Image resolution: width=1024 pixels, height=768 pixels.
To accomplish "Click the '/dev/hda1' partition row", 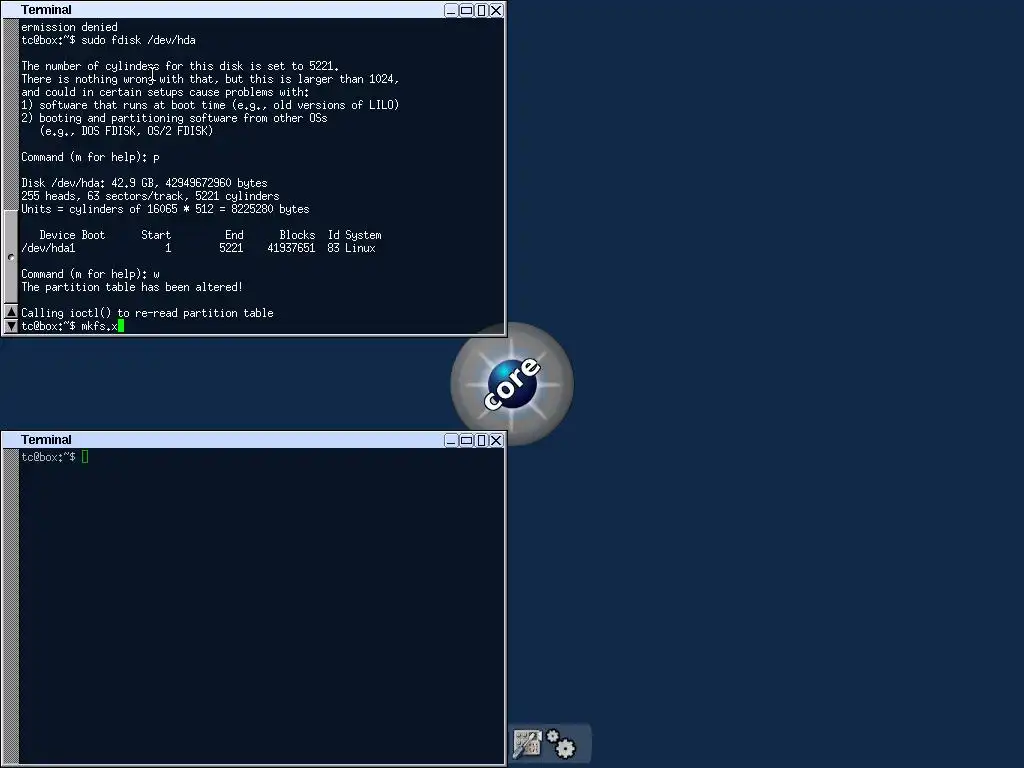I will pos(199,248).
